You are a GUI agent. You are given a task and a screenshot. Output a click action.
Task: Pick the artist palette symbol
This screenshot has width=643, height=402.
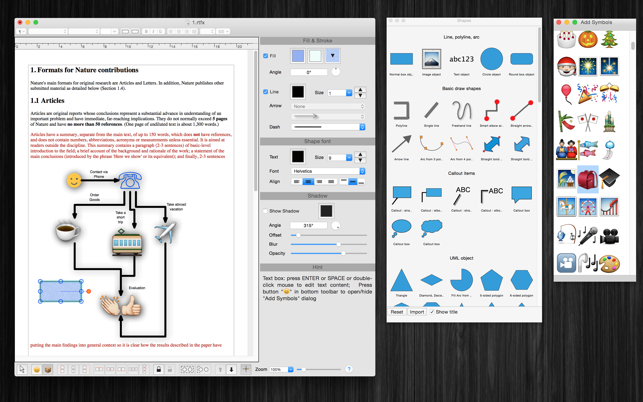point(609,263)
